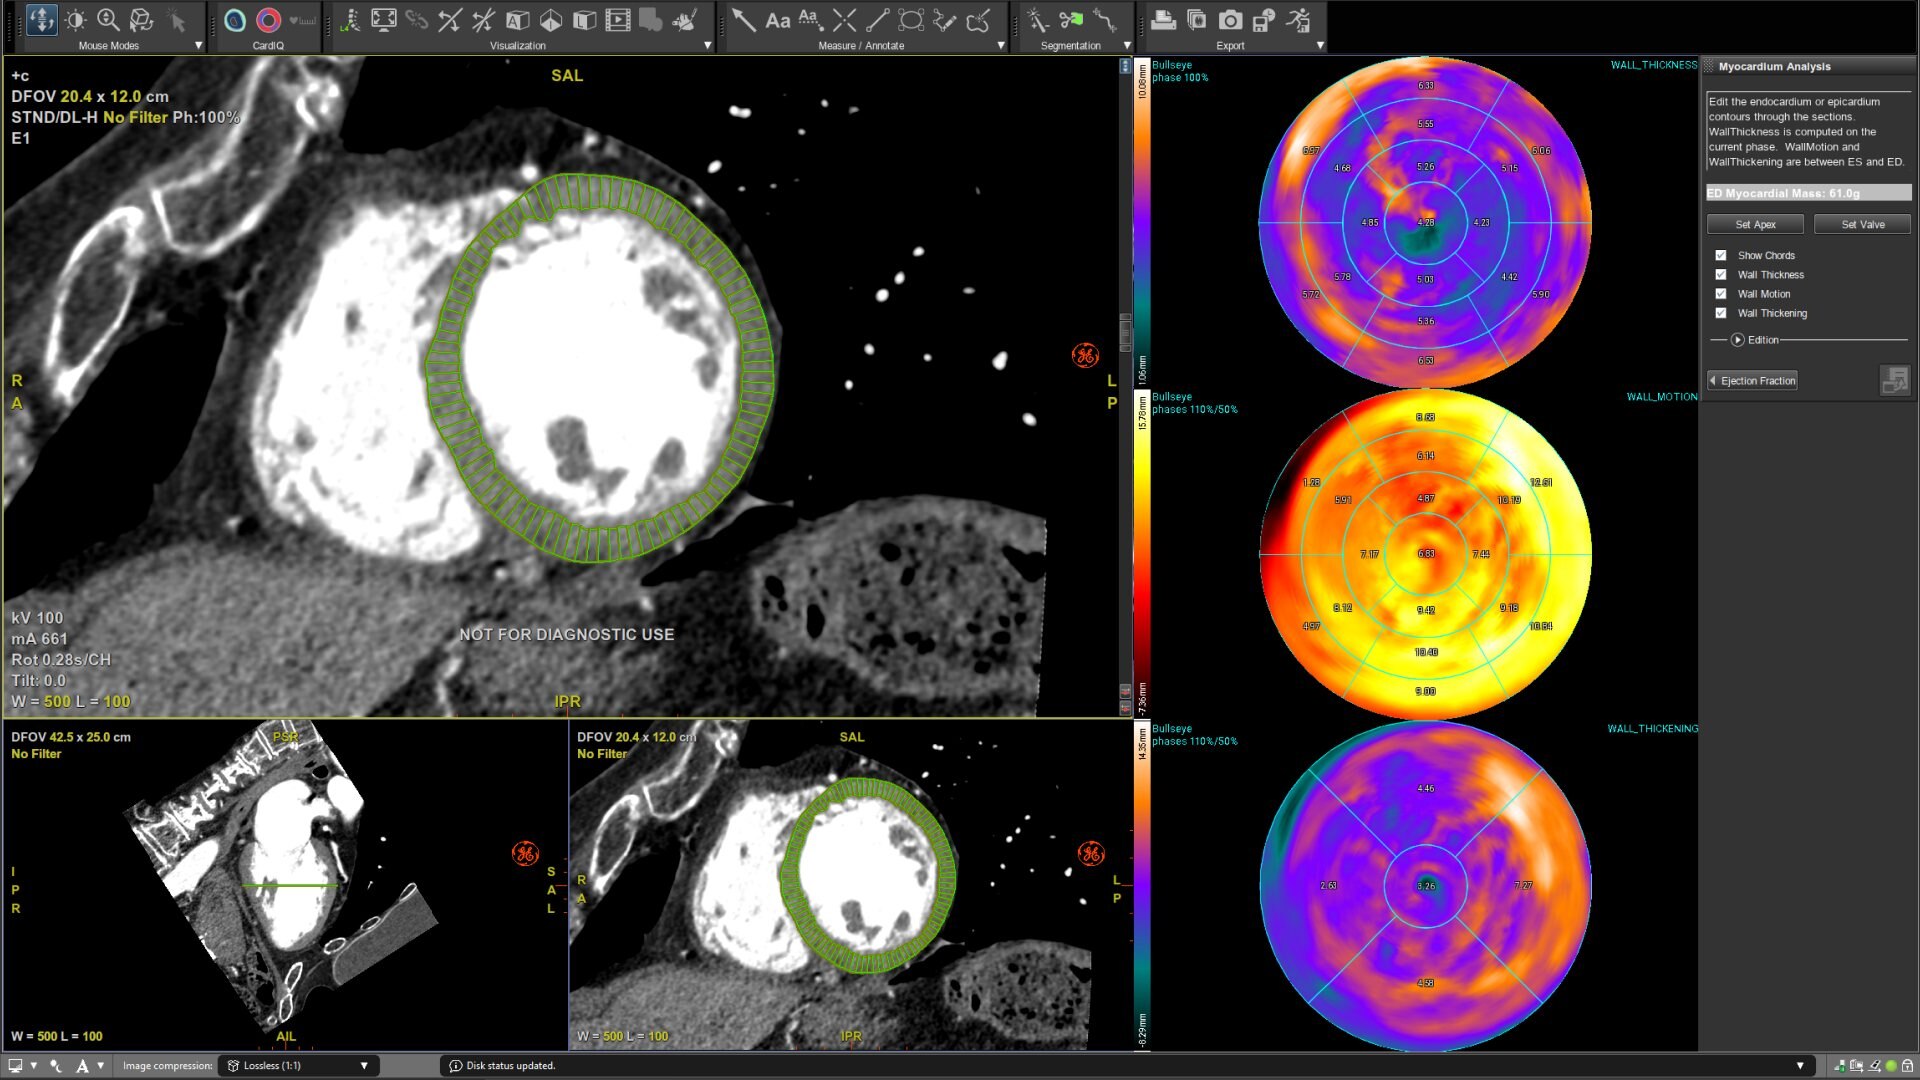Select the line distance measure tool
Screen dimensions: 1920x1080
[x=877, y=20]
